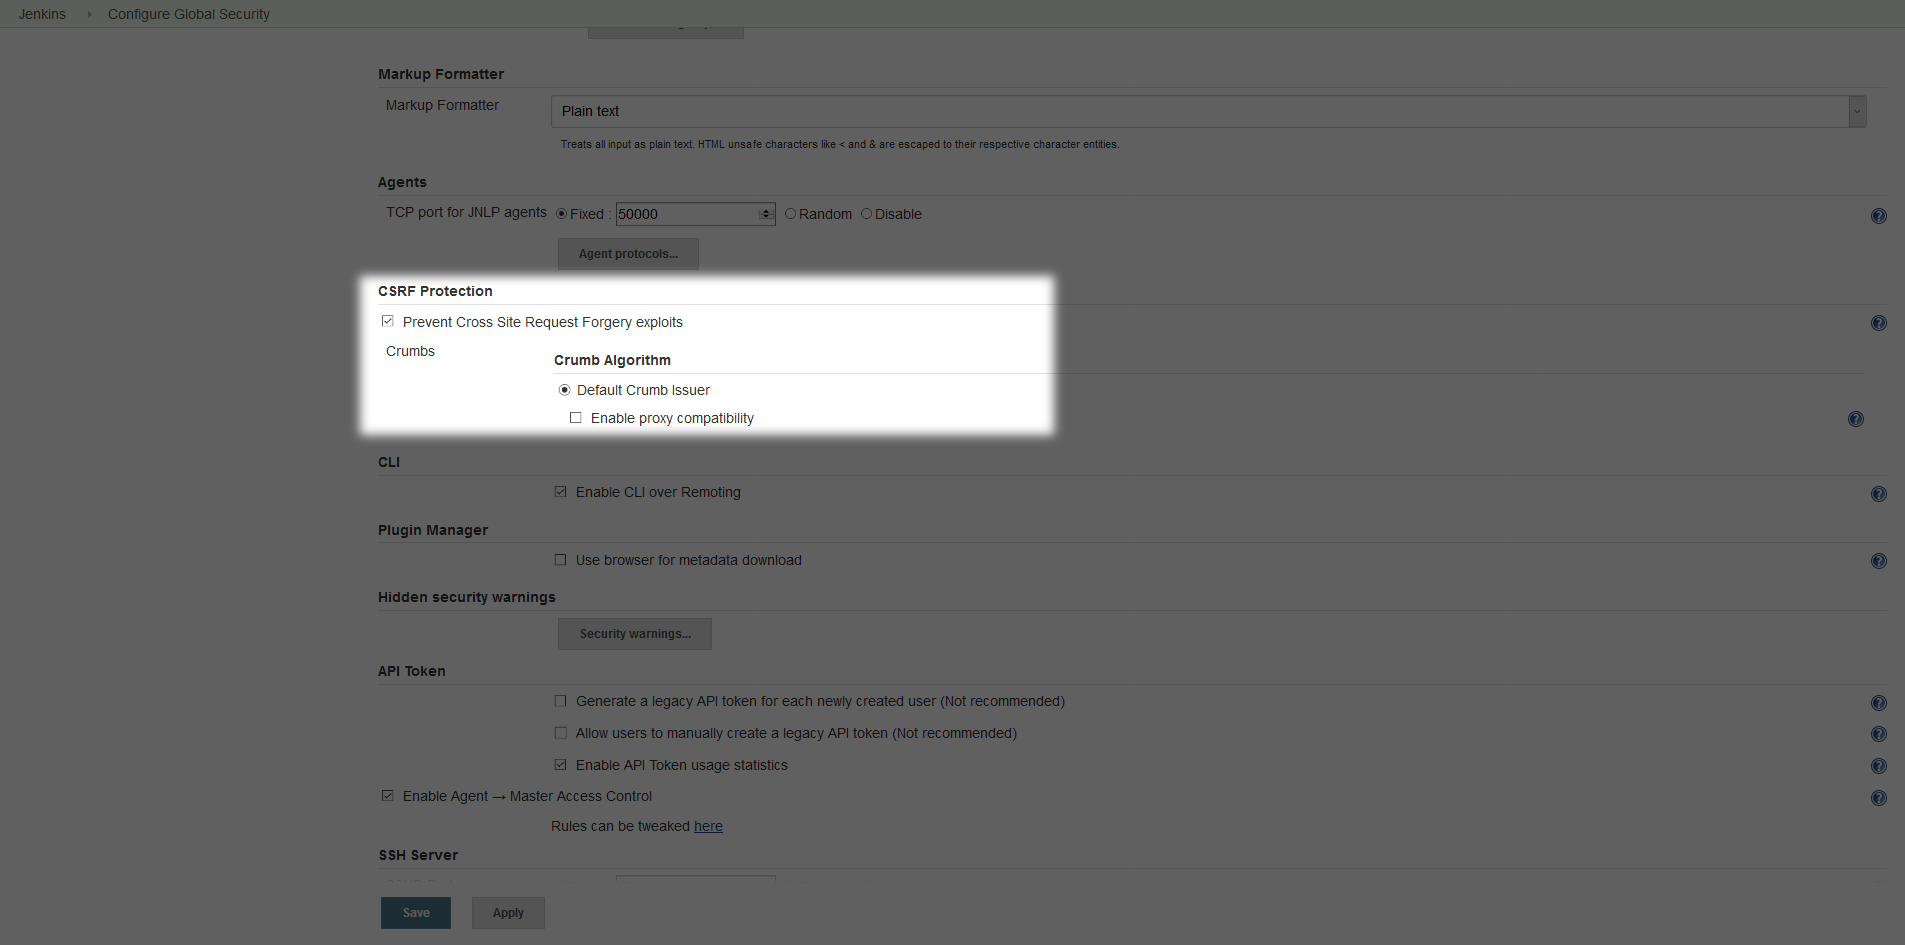Click the Agent protocols button

(627, 253)
